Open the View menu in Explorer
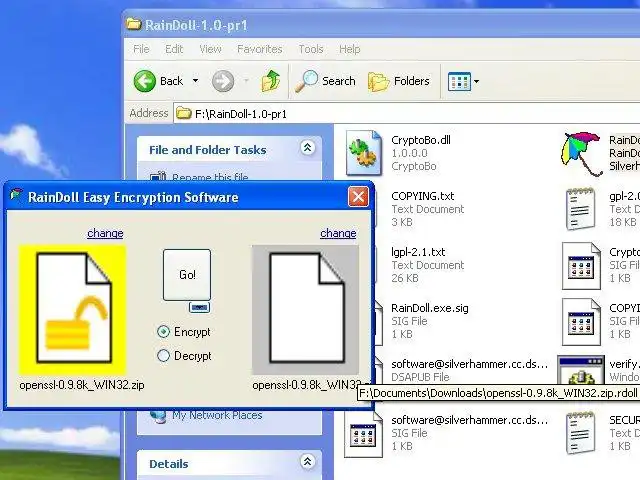Viewport: 640px width, 480px height. 210,49
